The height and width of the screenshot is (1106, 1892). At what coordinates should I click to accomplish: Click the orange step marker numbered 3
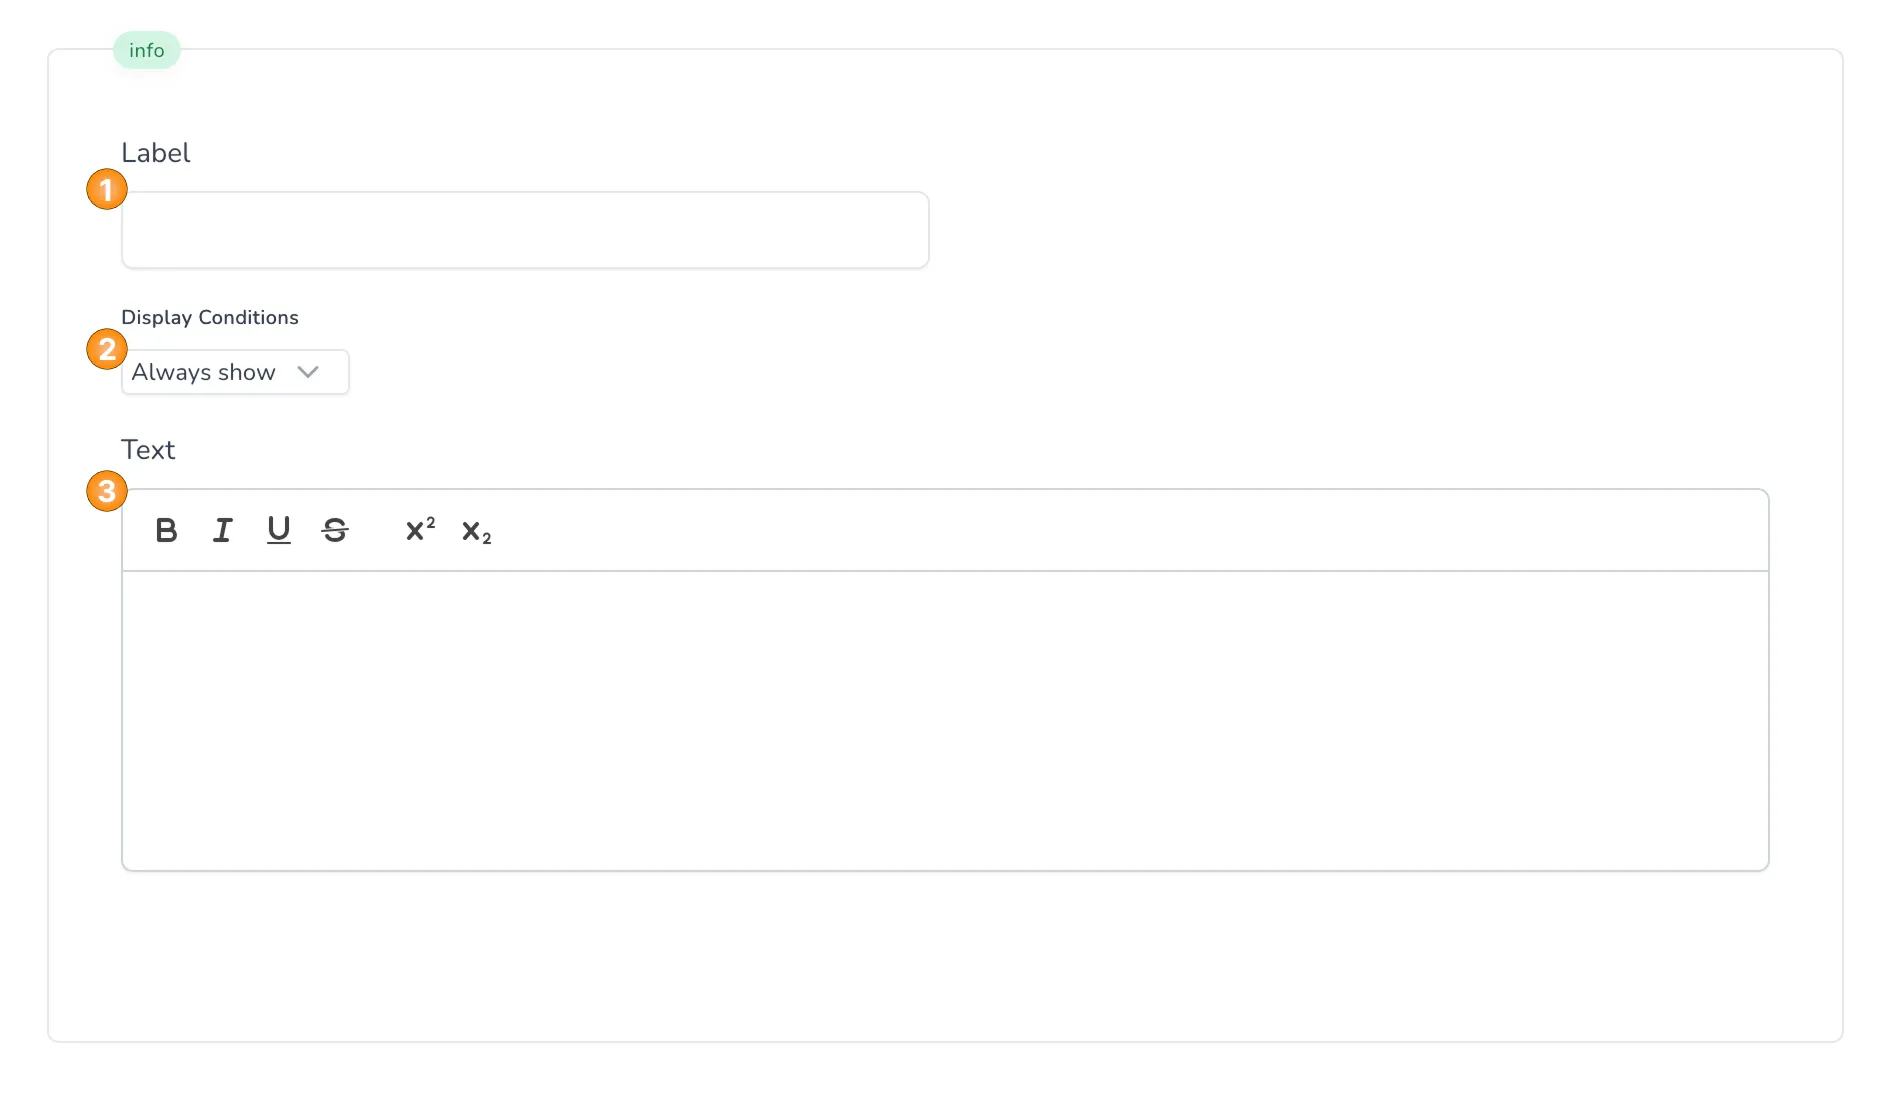click(105, 492)
